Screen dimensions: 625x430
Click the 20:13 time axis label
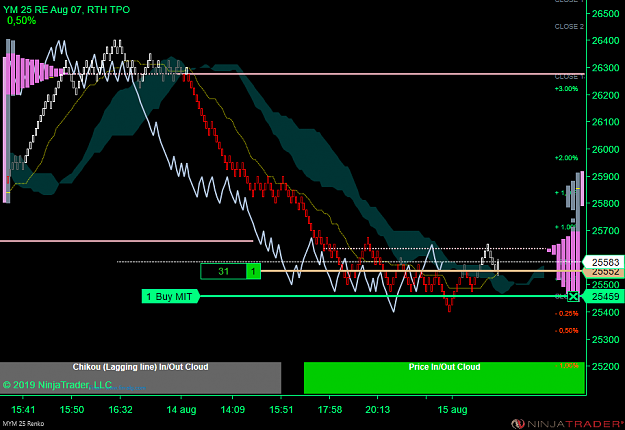[378, 410]
